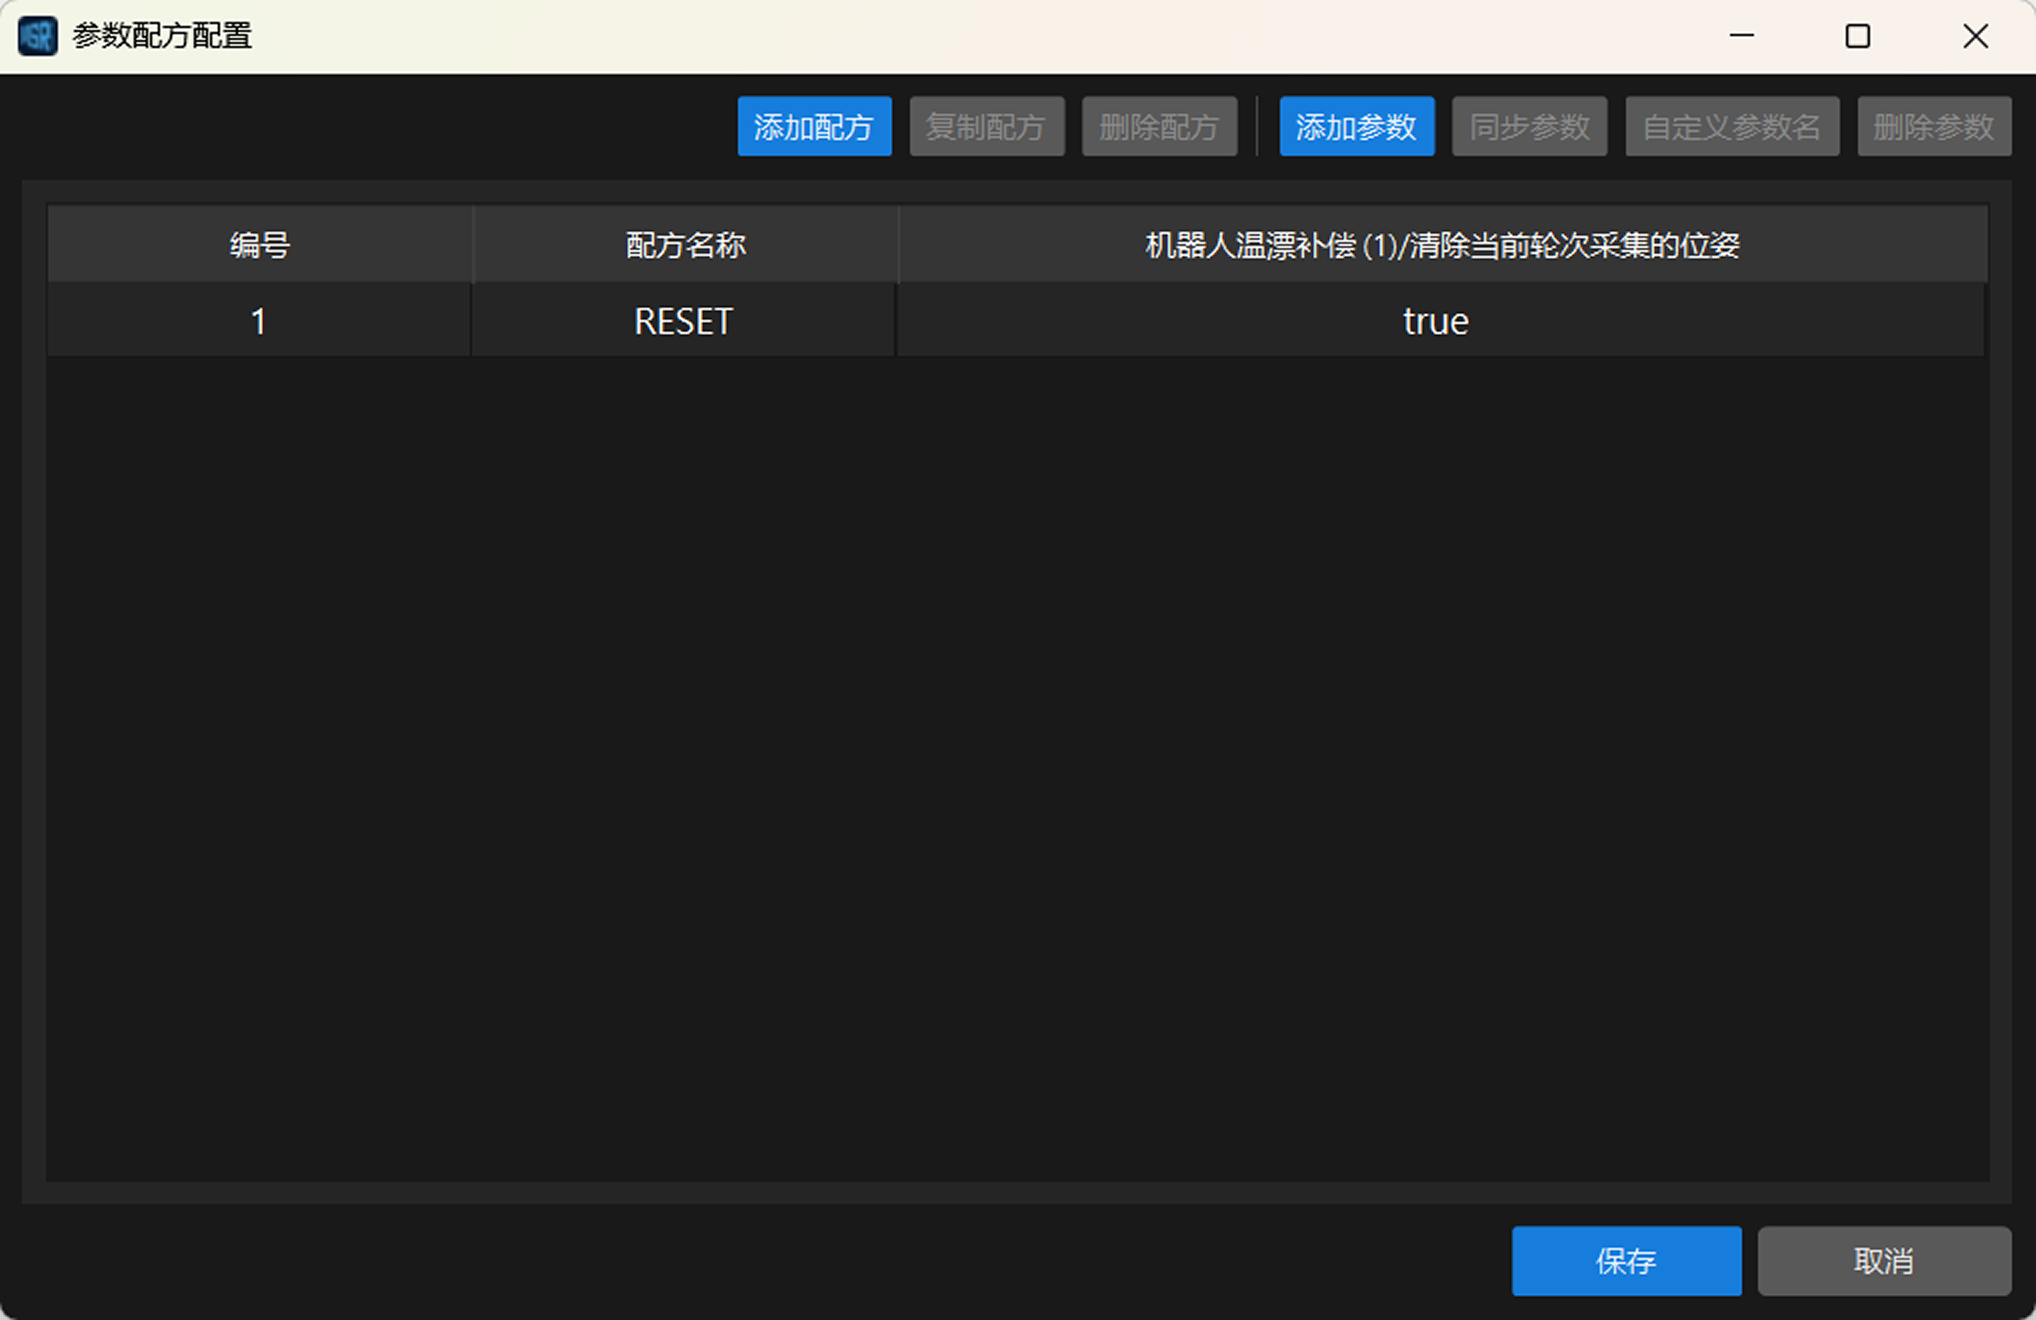Screen dimensions: 2036x1320
Task: Select the RESET recipe name cell
Action: point(684,321)
